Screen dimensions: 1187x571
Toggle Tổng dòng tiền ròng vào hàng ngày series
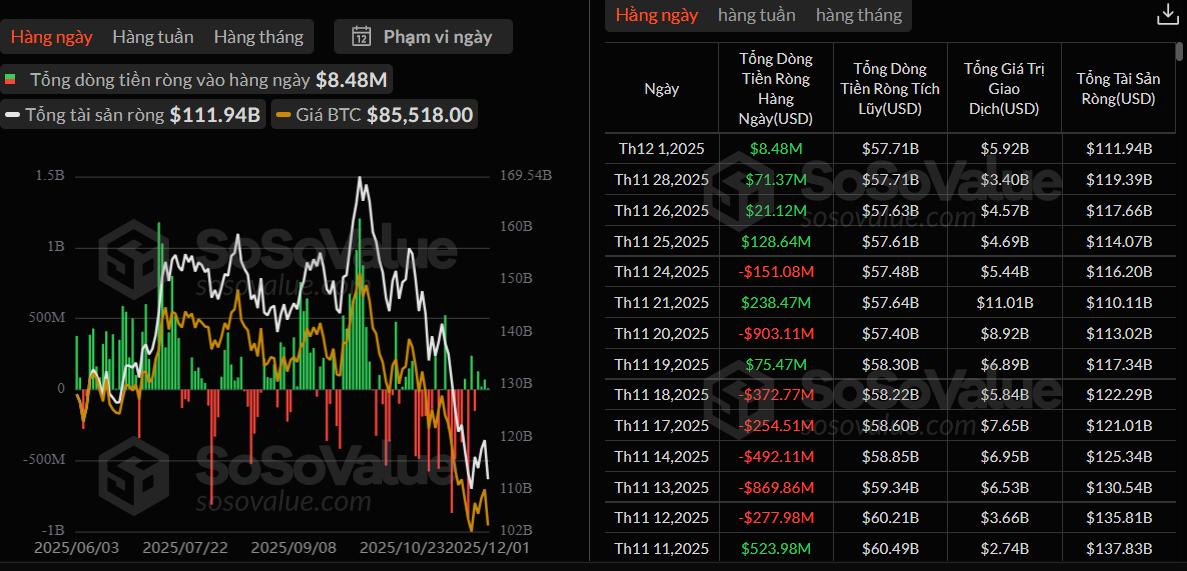tap(197, 80)
